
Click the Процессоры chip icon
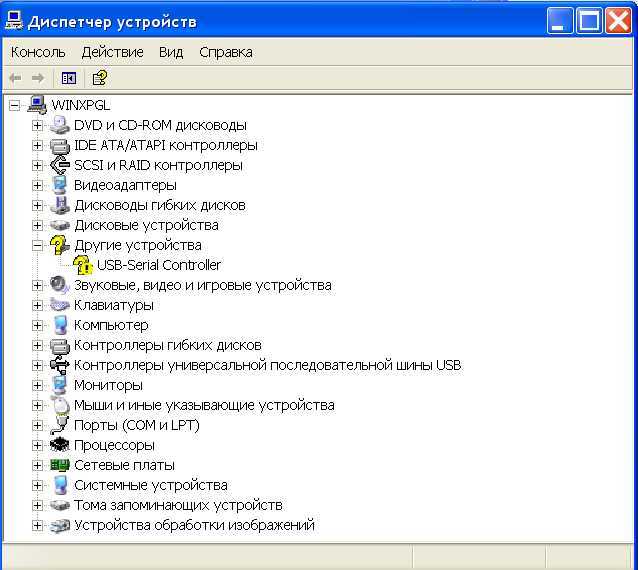tap(60, 445)
